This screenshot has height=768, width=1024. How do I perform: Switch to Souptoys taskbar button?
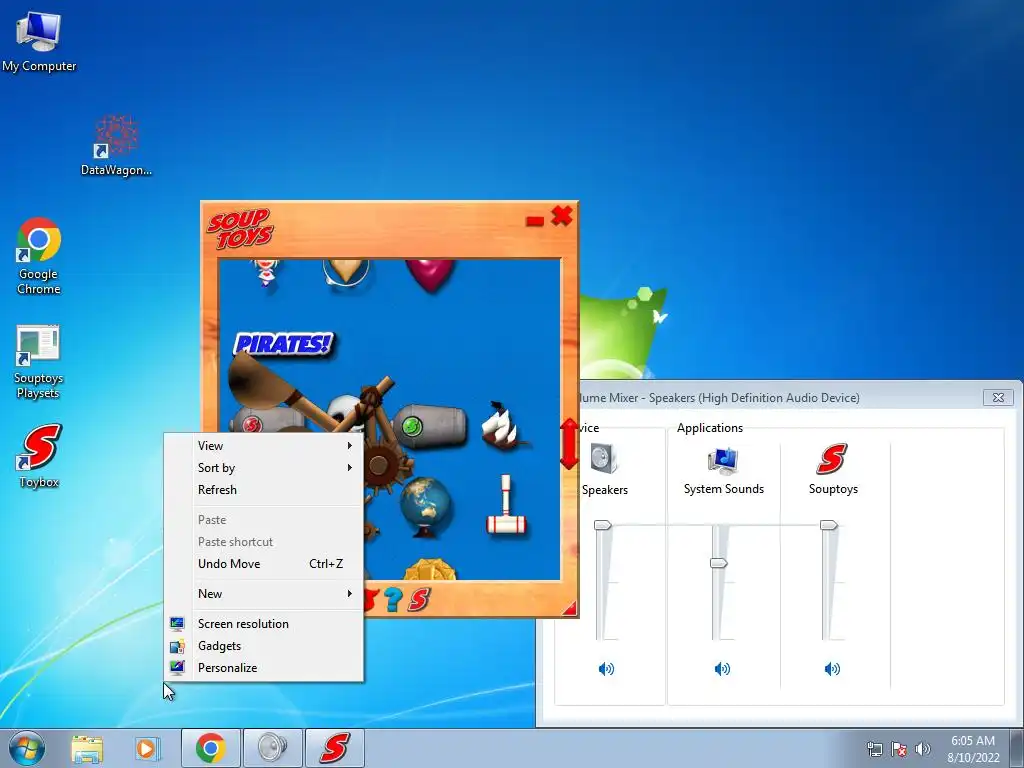334,748
